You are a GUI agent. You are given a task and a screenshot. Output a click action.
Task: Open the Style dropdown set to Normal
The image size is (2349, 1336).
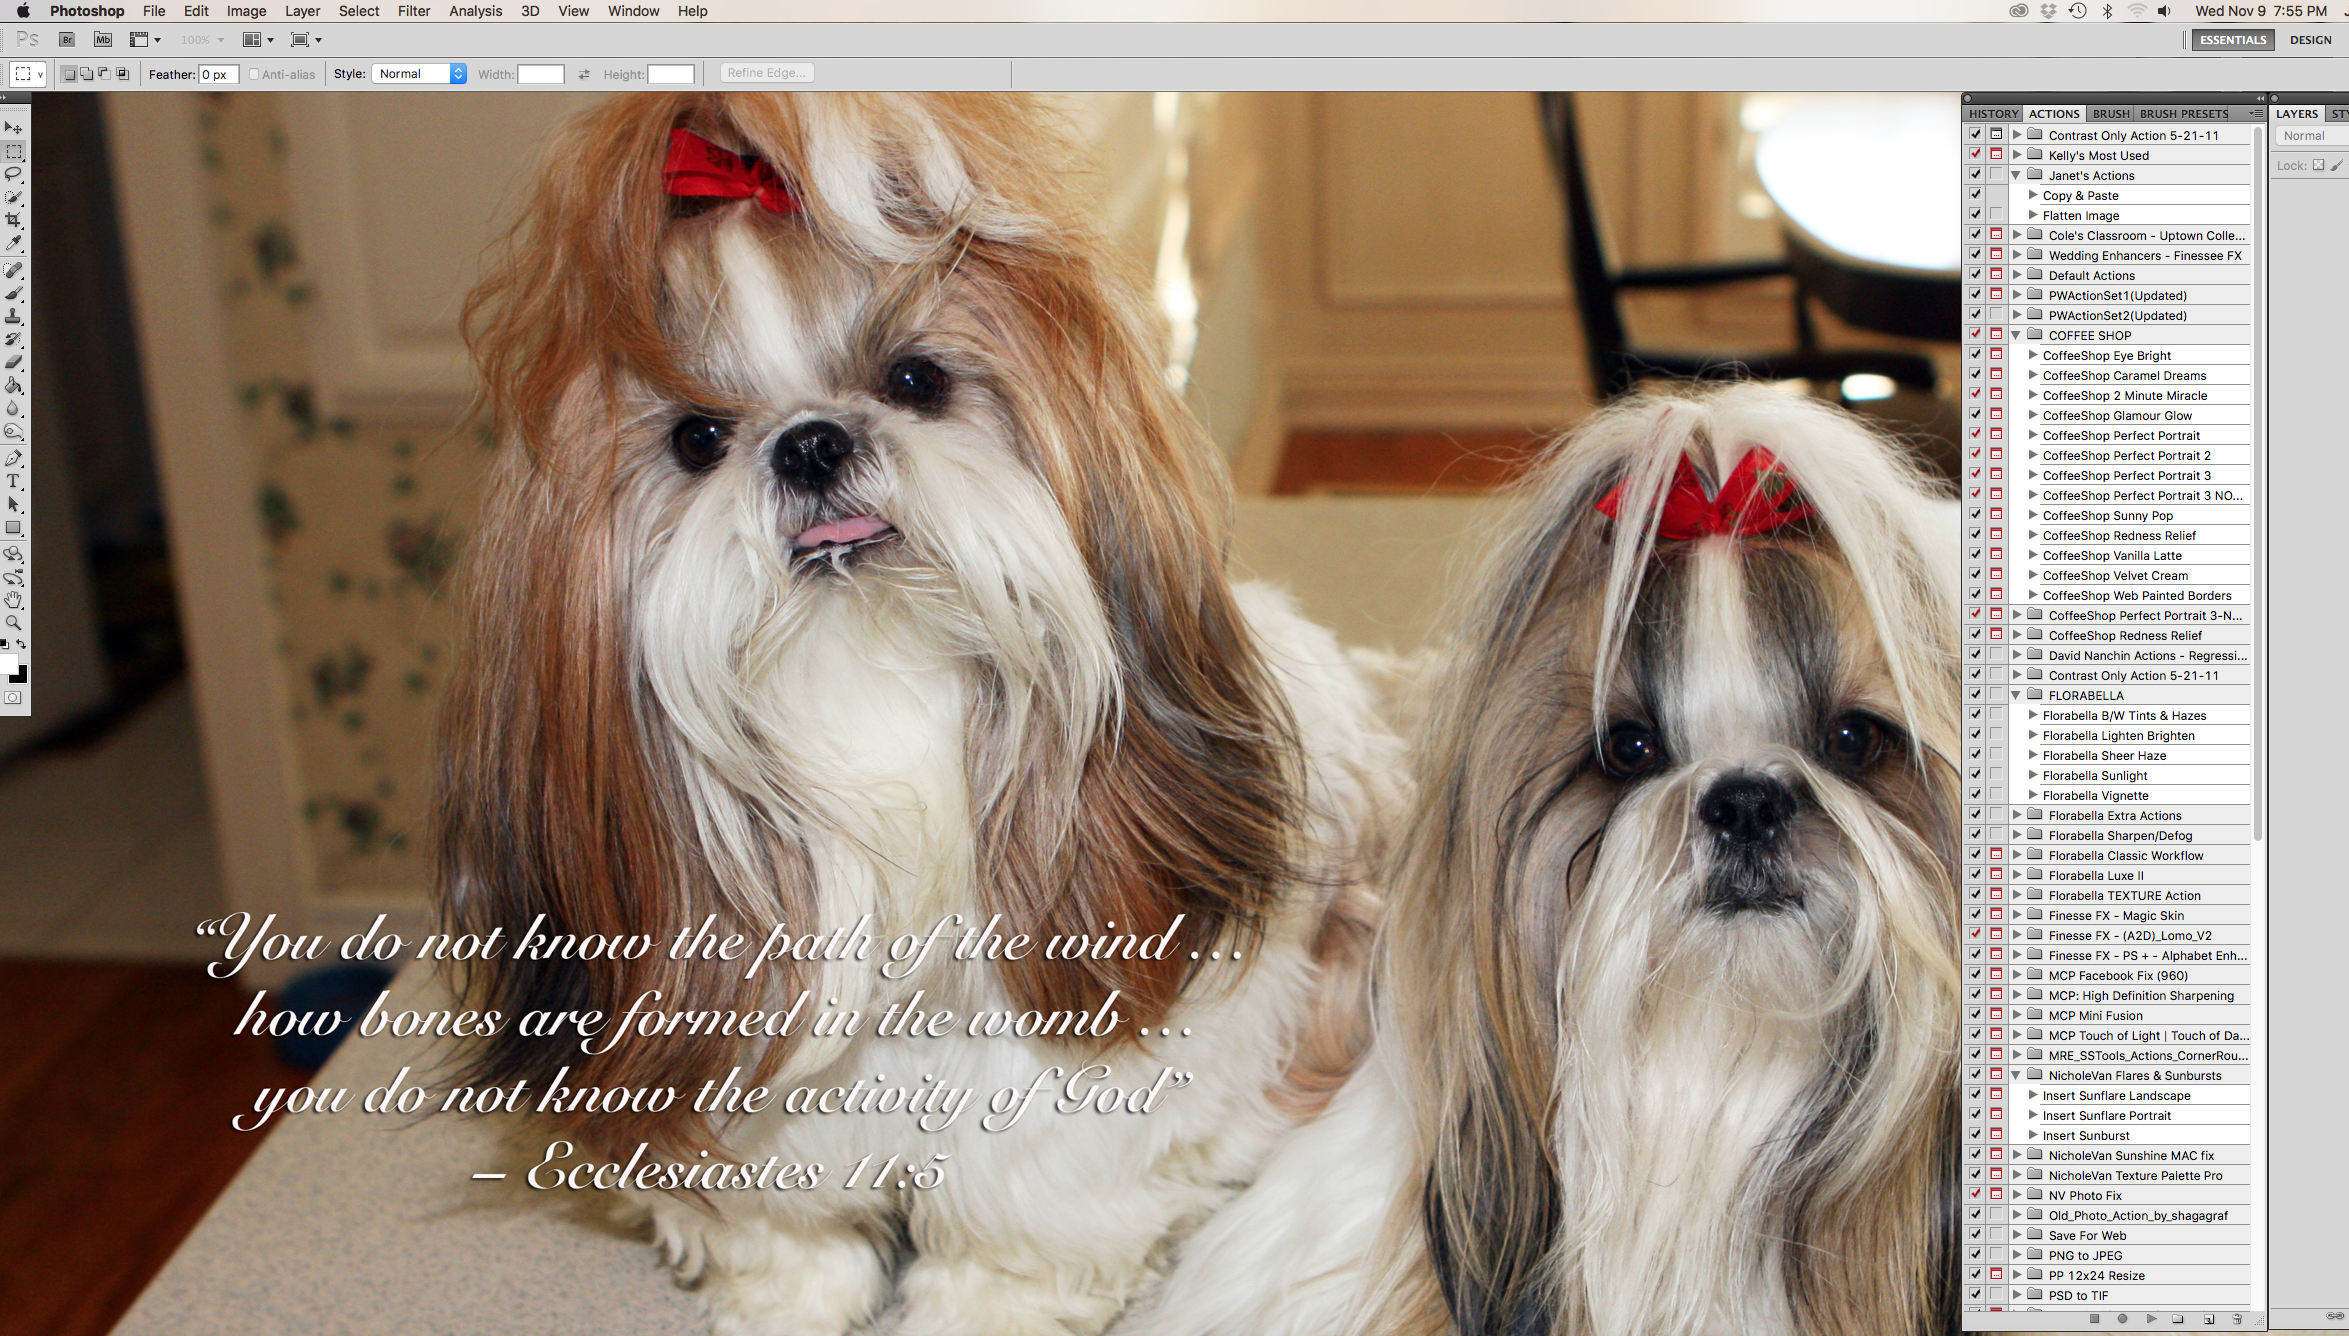tap(419, 74)
